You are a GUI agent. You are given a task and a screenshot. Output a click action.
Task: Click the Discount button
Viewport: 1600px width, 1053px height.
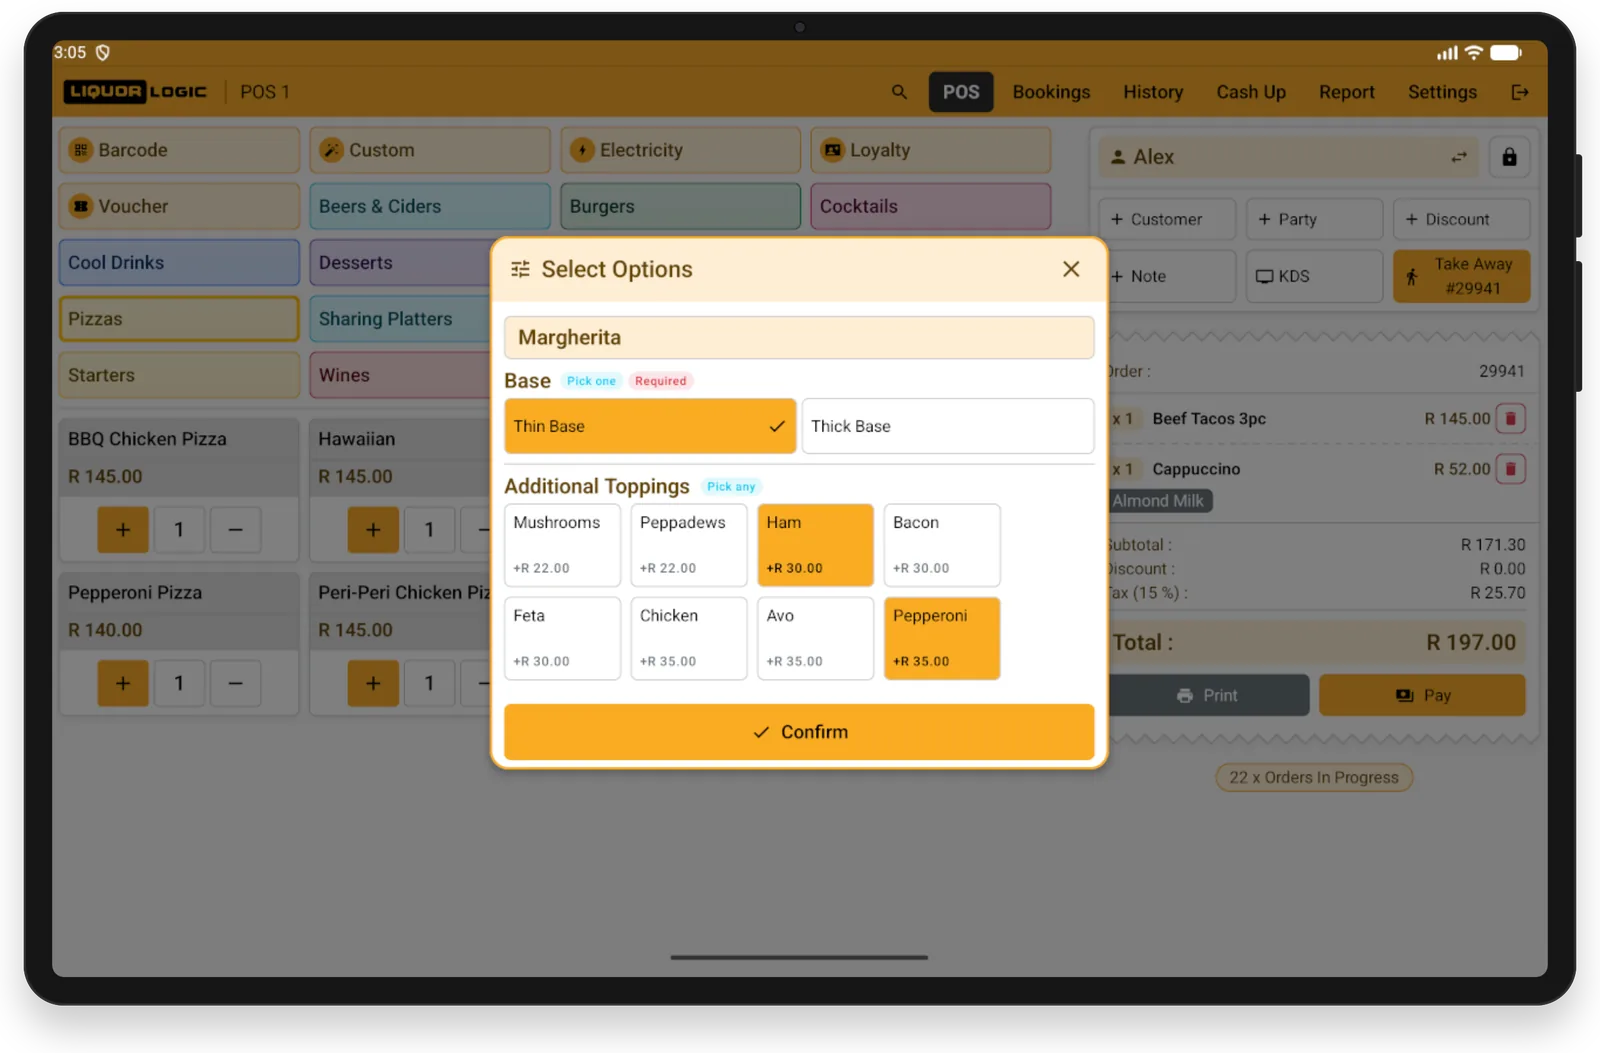[x=1461, y=219]
